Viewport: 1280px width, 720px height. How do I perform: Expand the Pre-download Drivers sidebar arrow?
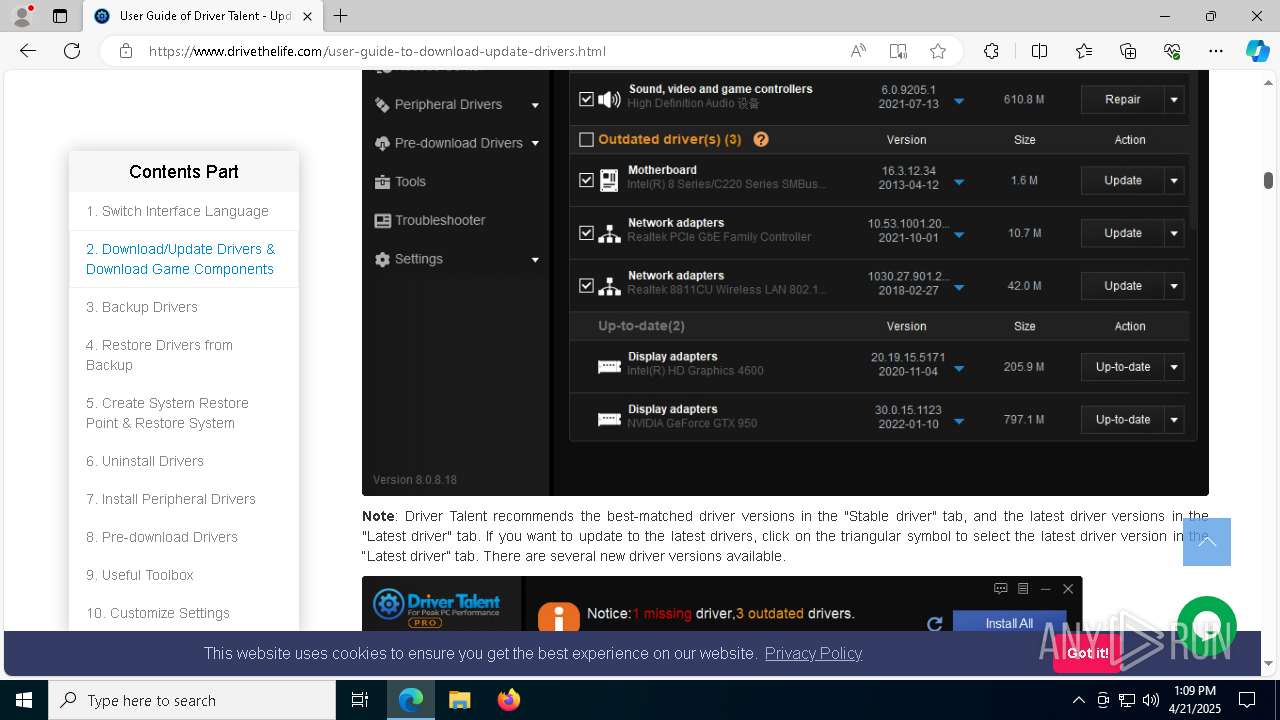click(535, 143)
